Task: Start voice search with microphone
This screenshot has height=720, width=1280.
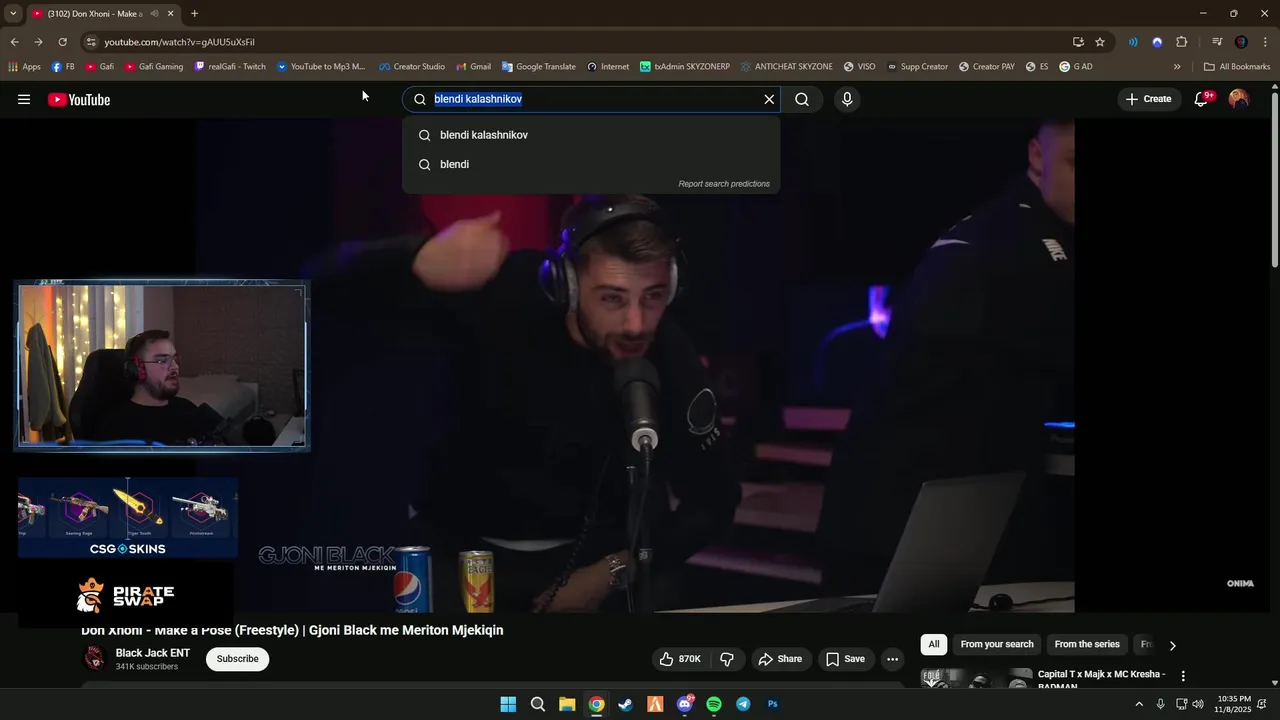Action: coord(847,99)
